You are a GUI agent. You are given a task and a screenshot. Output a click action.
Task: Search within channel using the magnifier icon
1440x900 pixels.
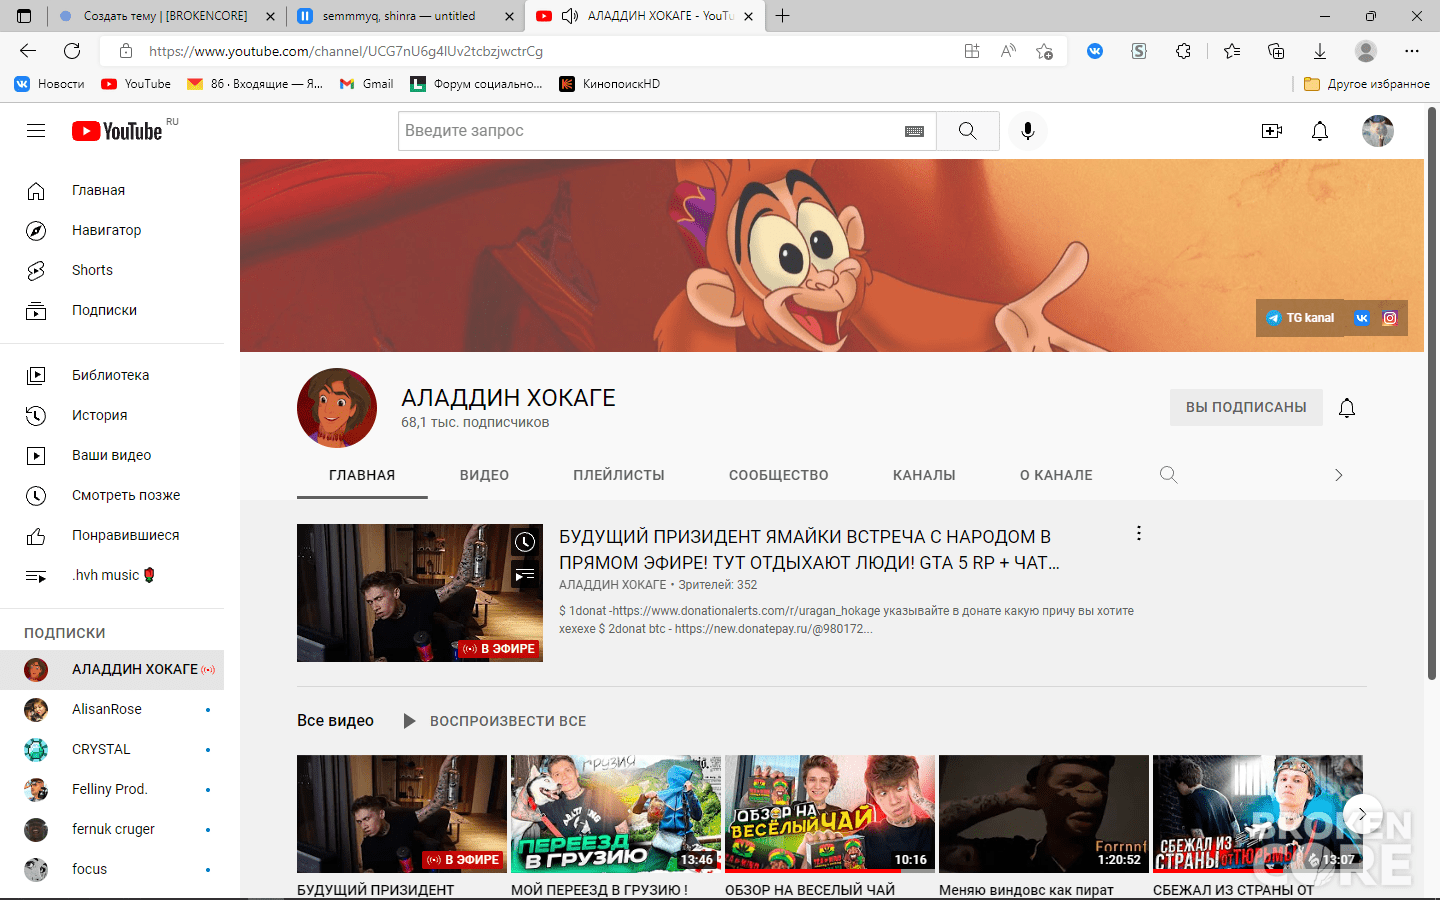pyautogui.click(x=1168, y=475)
